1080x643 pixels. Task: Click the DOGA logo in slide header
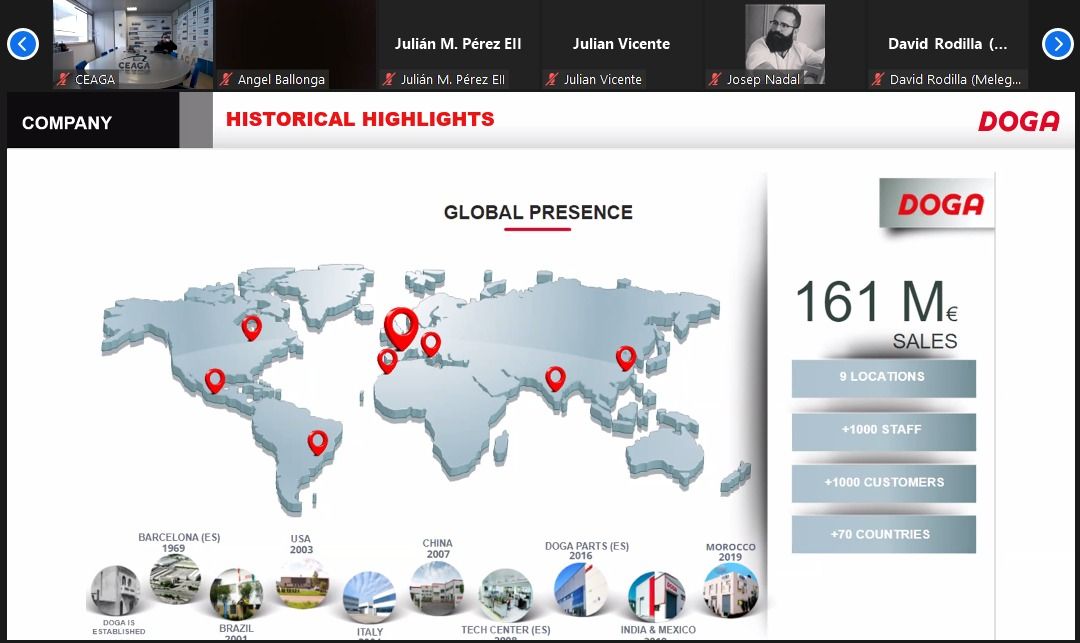tap(1019, 121)
